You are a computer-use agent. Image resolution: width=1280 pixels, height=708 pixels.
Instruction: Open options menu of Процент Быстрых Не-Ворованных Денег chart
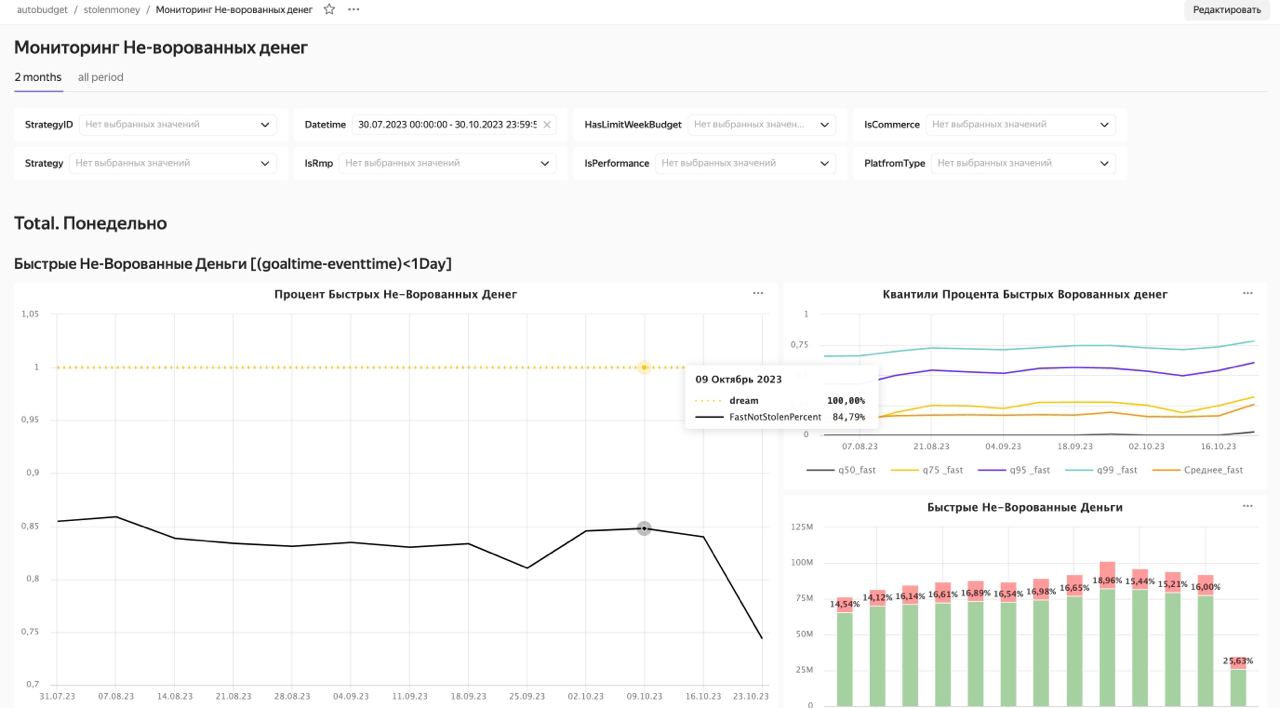tap(758, 293)
